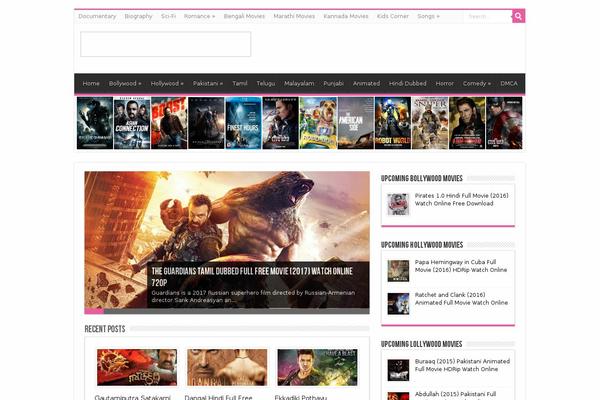Open the Batman v Superman poster
Viewport: 600px width, 400px height.
point(206,123)
